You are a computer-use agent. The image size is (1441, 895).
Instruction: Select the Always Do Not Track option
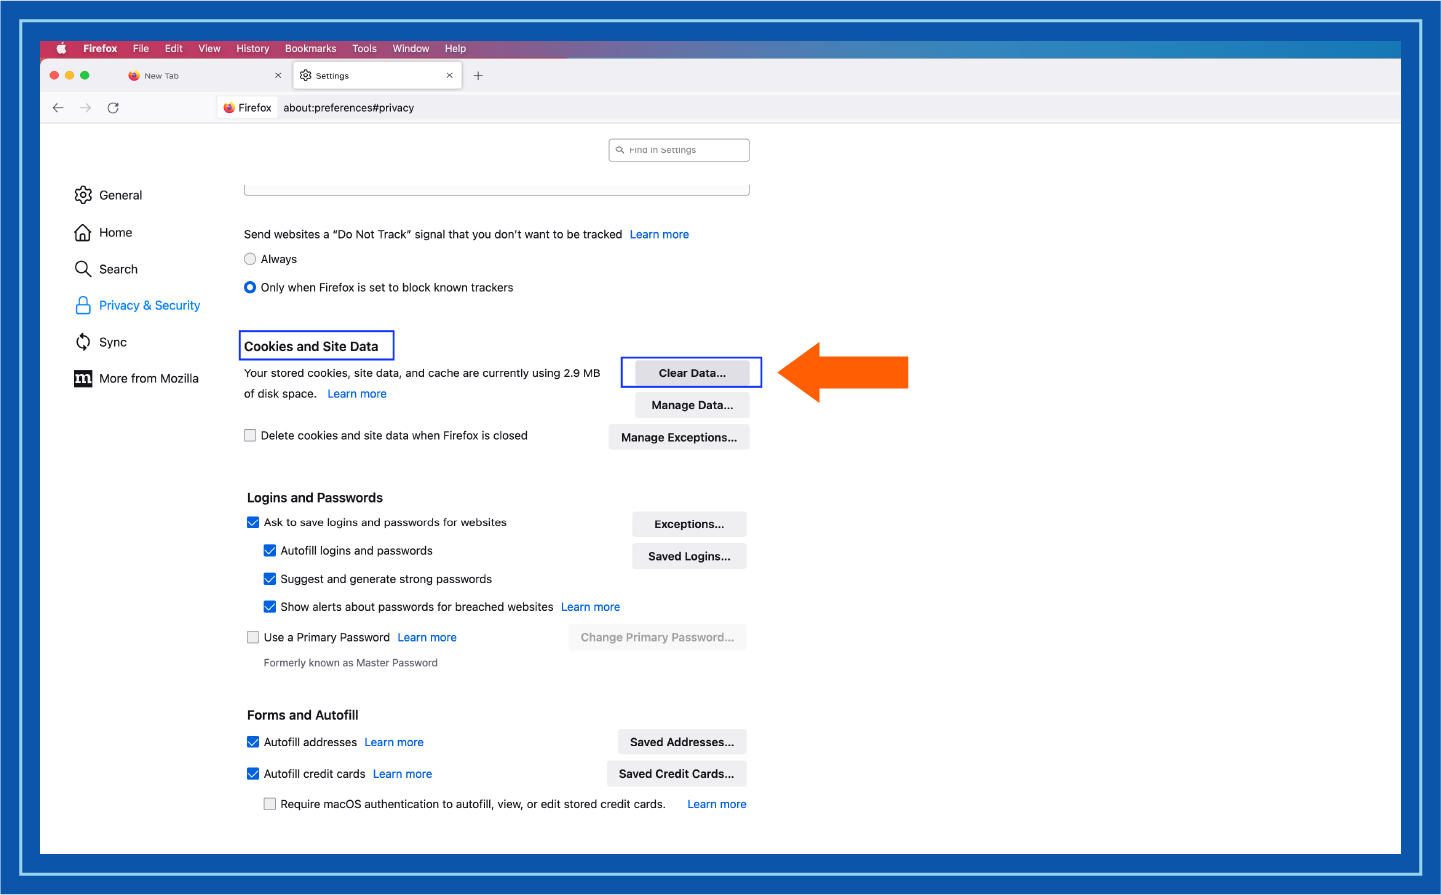click(250, 258)
